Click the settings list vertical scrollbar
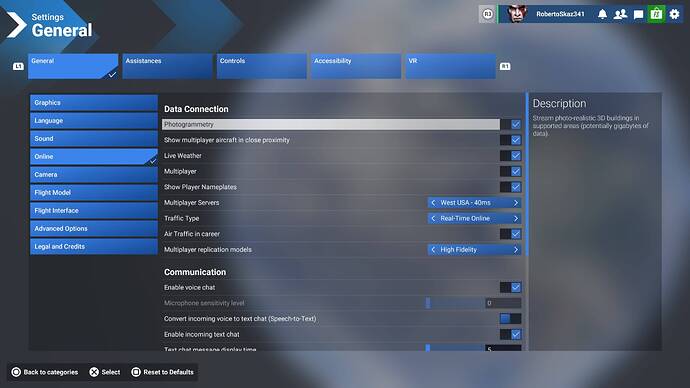The width and height of the screenshot is (690, 388). tap(527, 175)
